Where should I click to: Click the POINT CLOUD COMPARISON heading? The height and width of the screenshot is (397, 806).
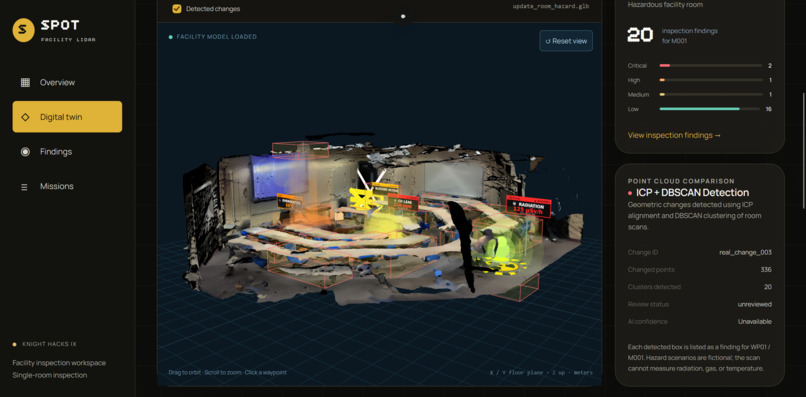pyautogui.click(x=681, y=181)
